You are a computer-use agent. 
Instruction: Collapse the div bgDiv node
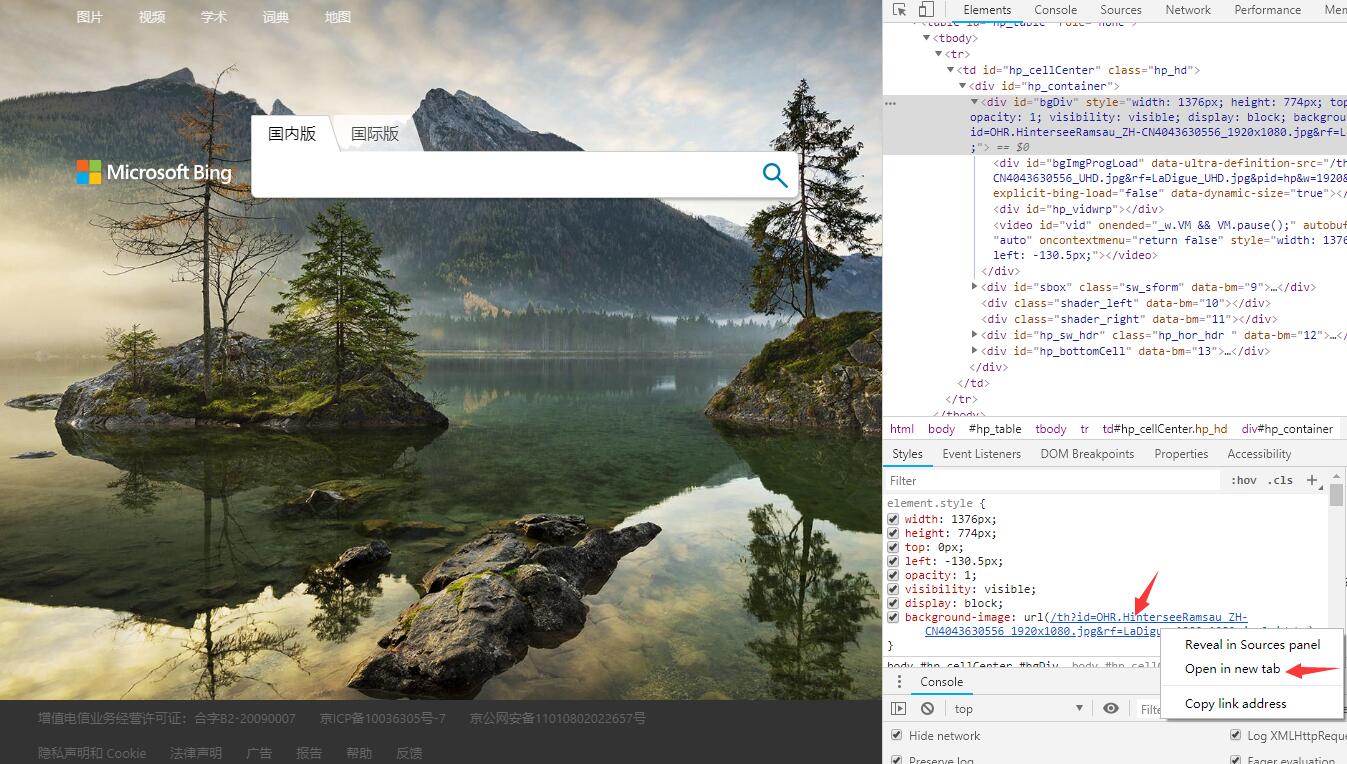(975, 102)
